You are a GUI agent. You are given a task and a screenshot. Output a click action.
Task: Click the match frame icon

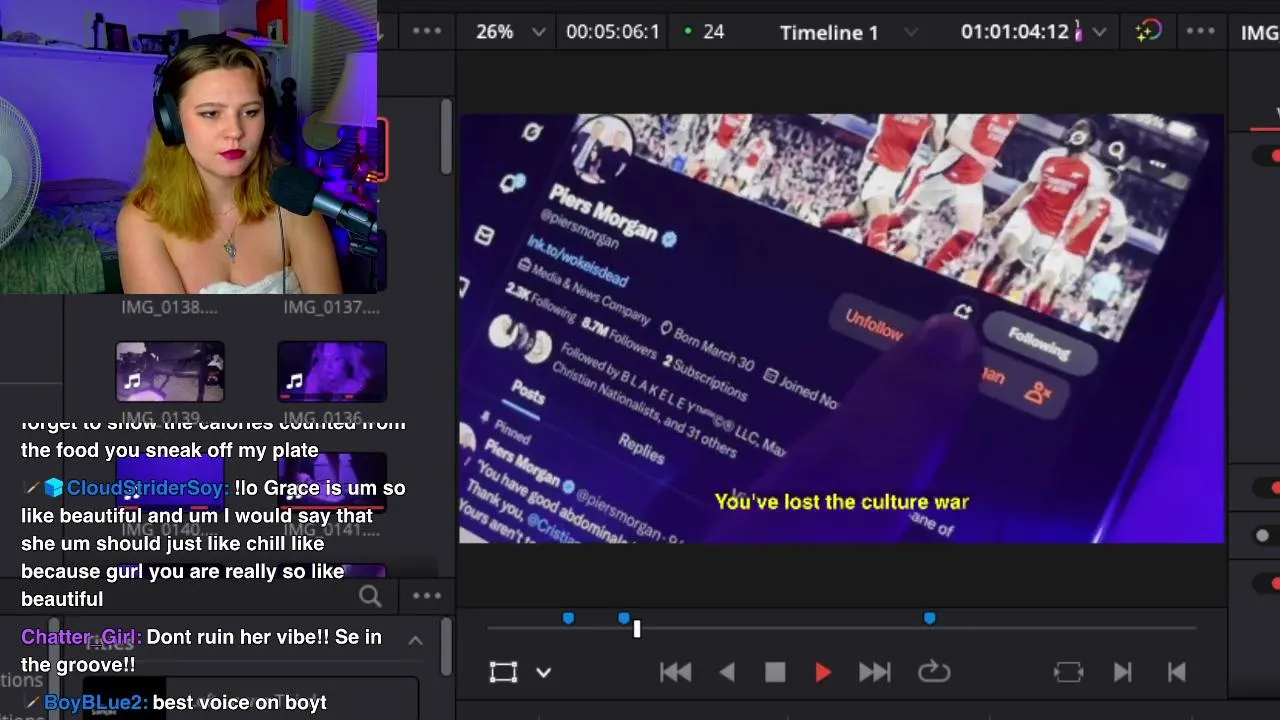coord(1068,672)
